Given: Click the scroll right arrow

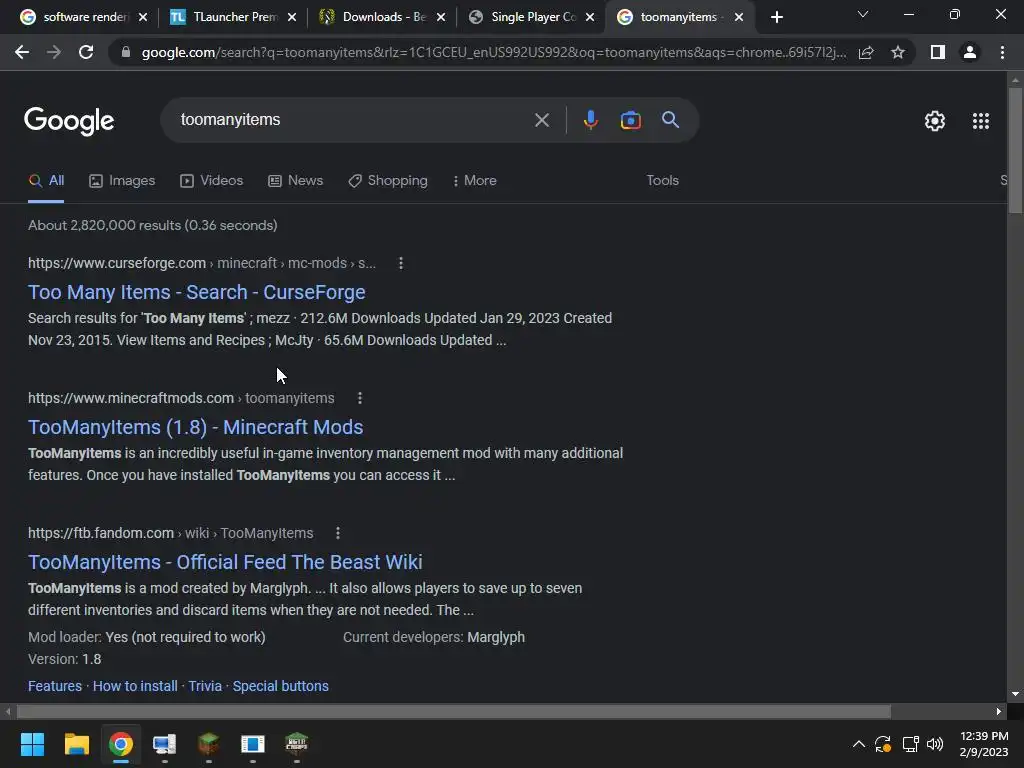Looking at the screenshot, I should [x=999, y=711].
